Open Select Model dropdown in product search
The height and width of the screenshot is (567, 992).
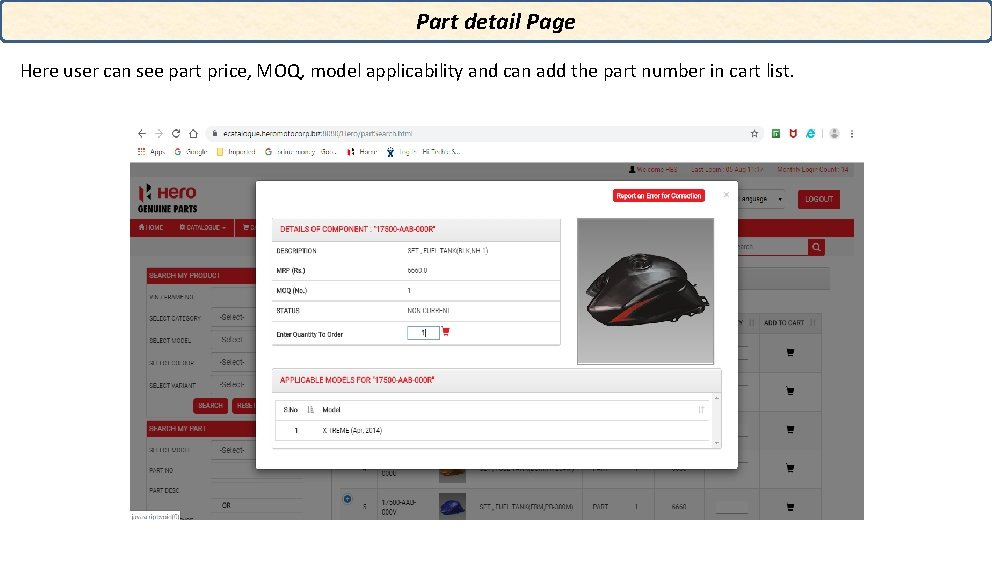tap(233, 340)
